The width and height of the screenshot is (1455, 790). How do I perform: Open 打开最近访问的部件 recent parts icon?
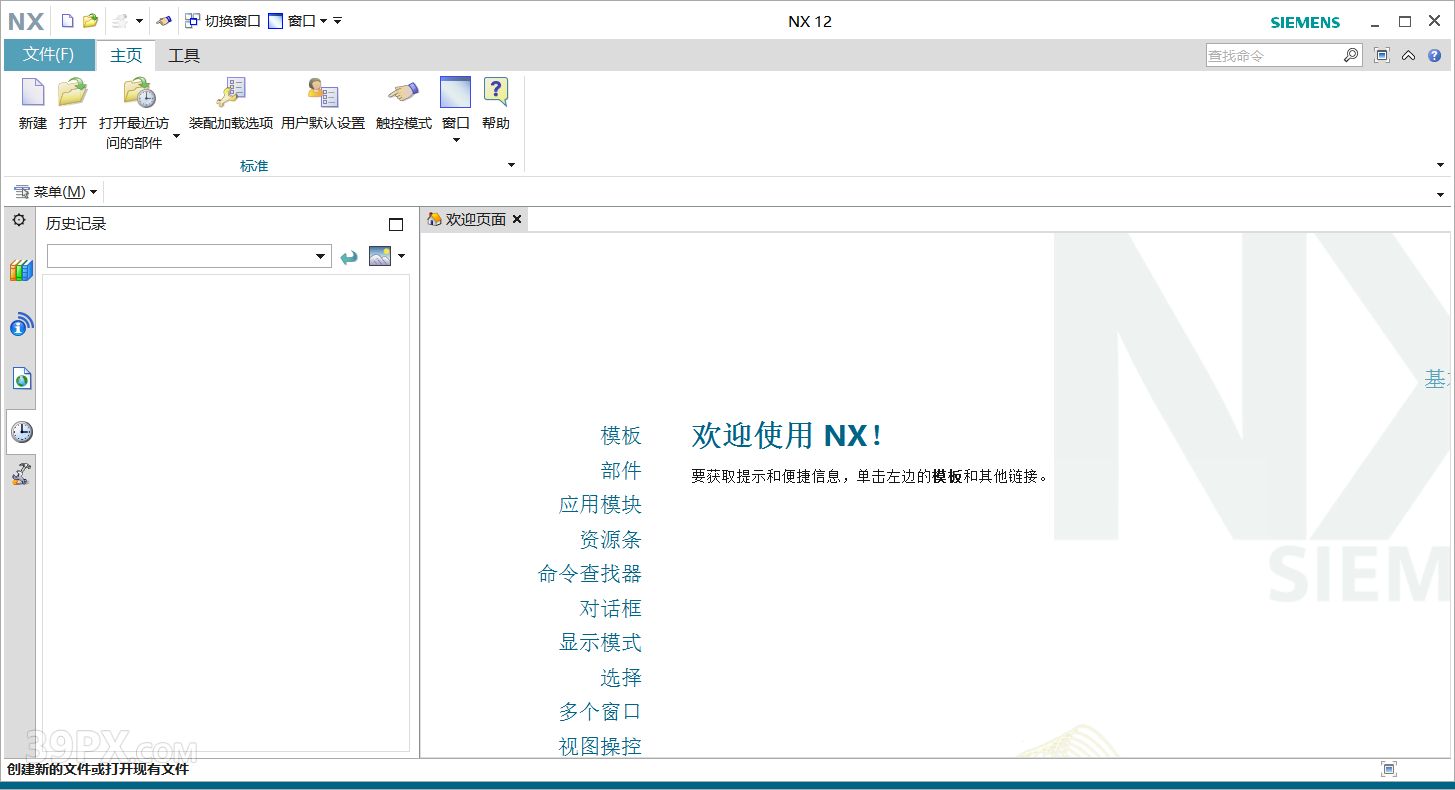point(139,92)
